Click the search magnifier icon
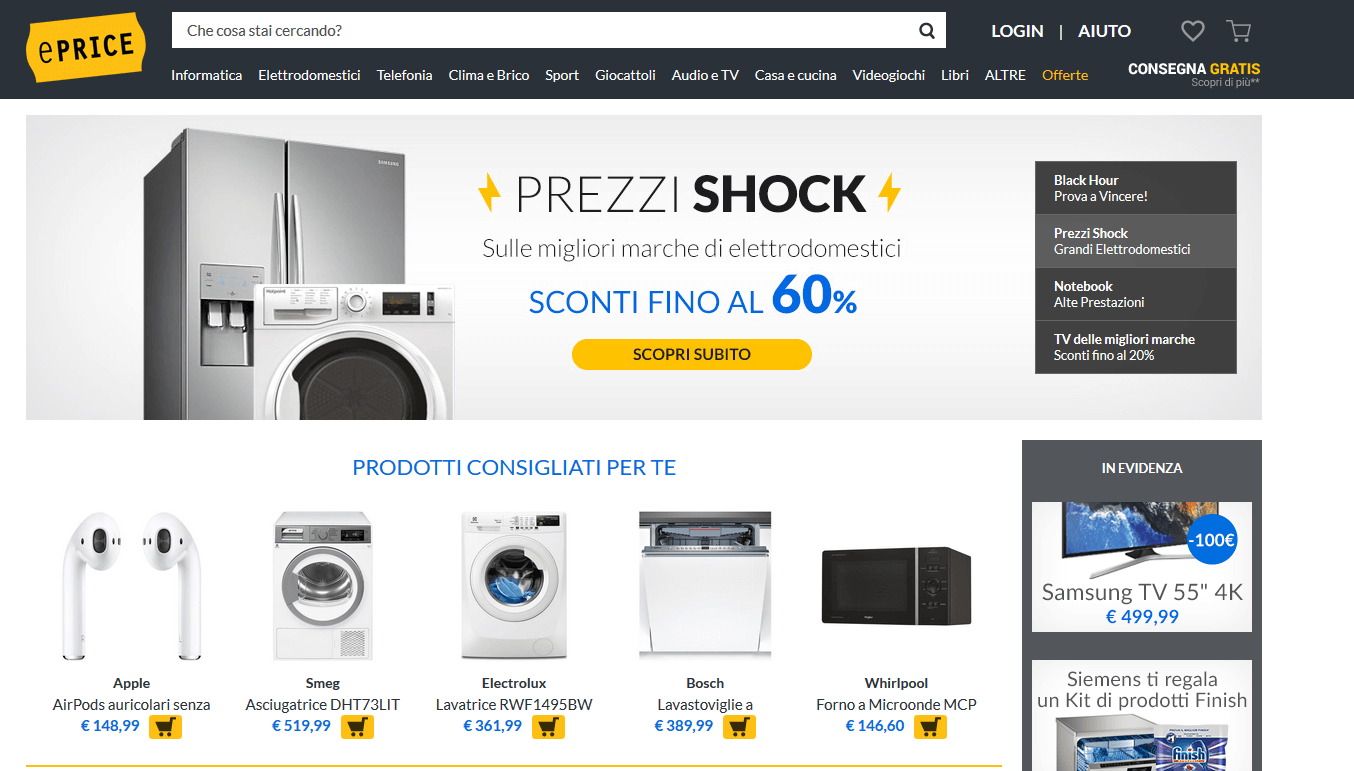 tap(927, 30)
